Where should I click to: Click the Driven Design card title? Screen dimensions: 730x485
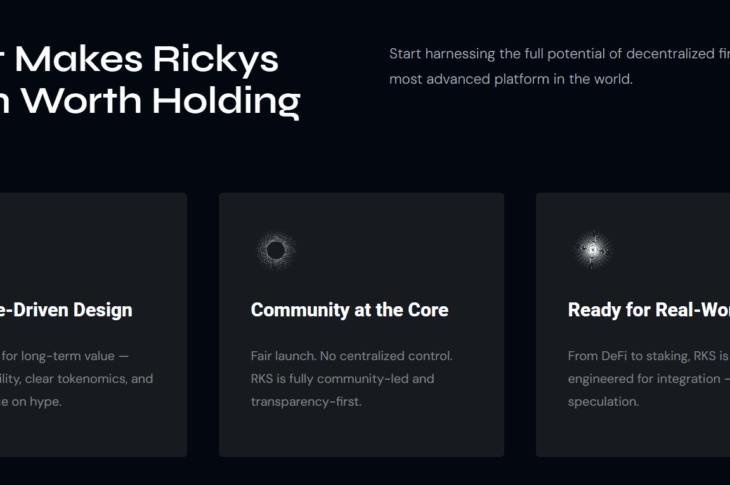(66, 310)
